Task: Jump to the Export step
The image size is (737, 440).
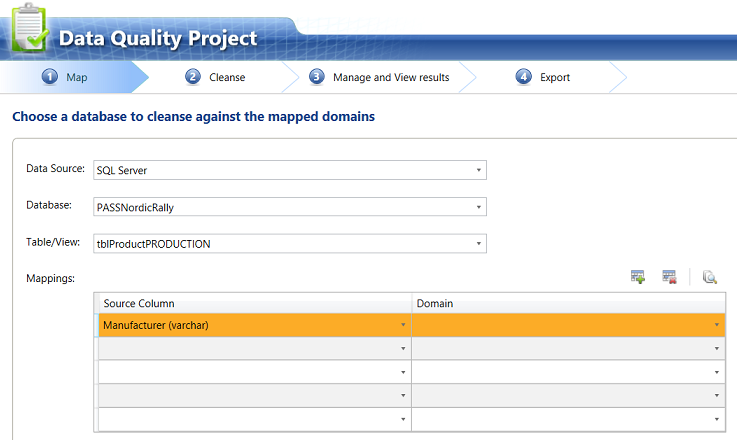Action: pos(555,77)
